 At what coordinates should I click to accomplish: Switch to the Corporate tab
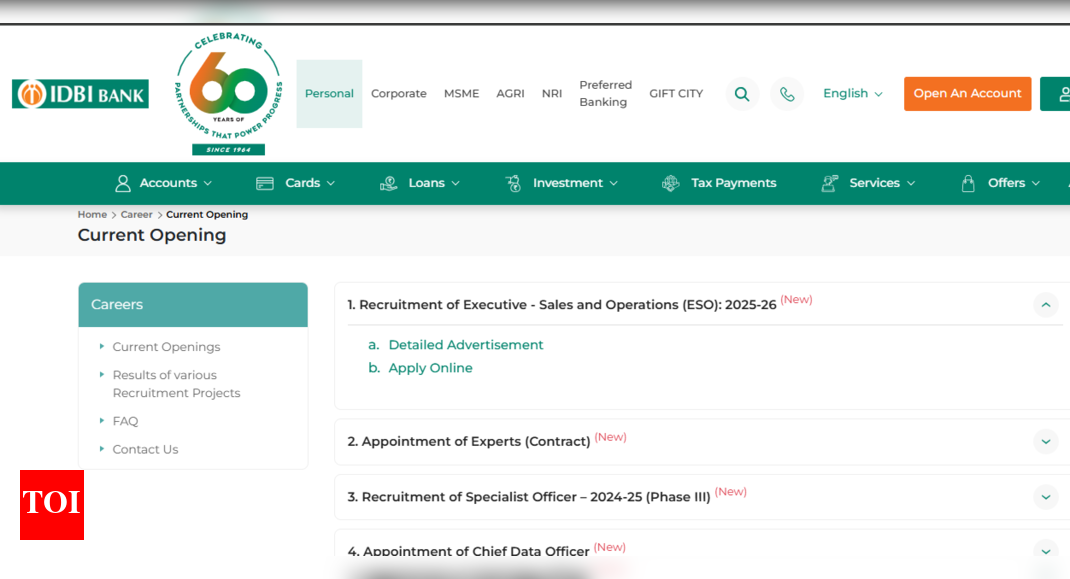click(398, 93)
